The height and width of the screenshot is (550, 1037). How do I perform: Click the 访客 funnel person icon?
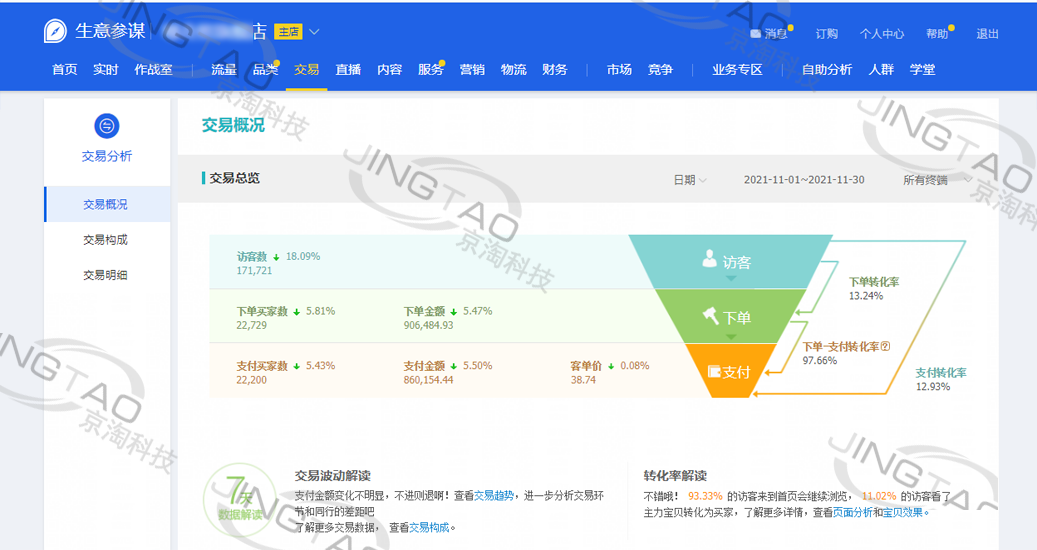click(709, 261)
